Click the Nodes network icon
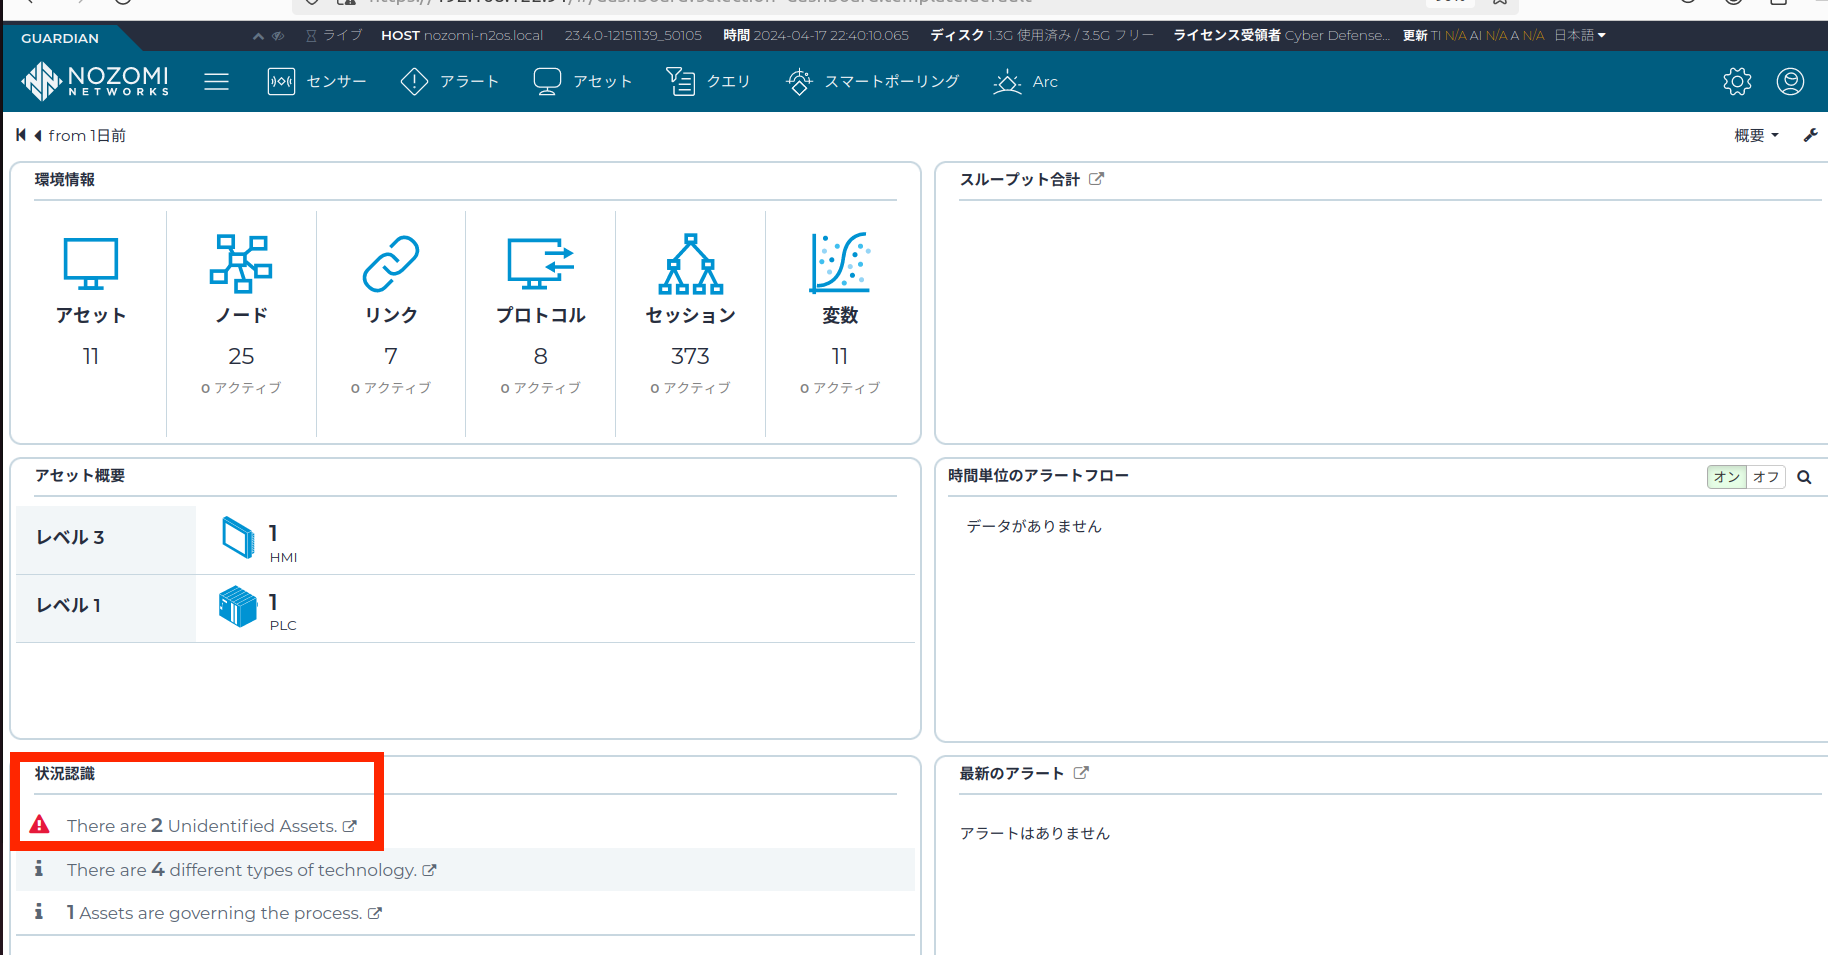The width and height of the screenshot is (1828, 955). point(241,264)
